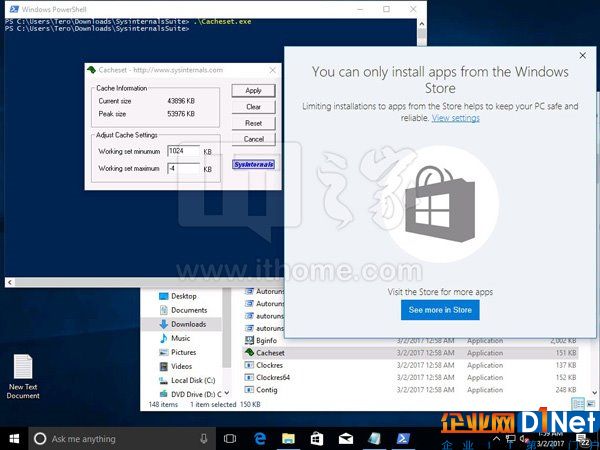Close the Windows Store warning dialog
Screen dimensions: 600x450
pyautogui.click(x=582, y=55)
